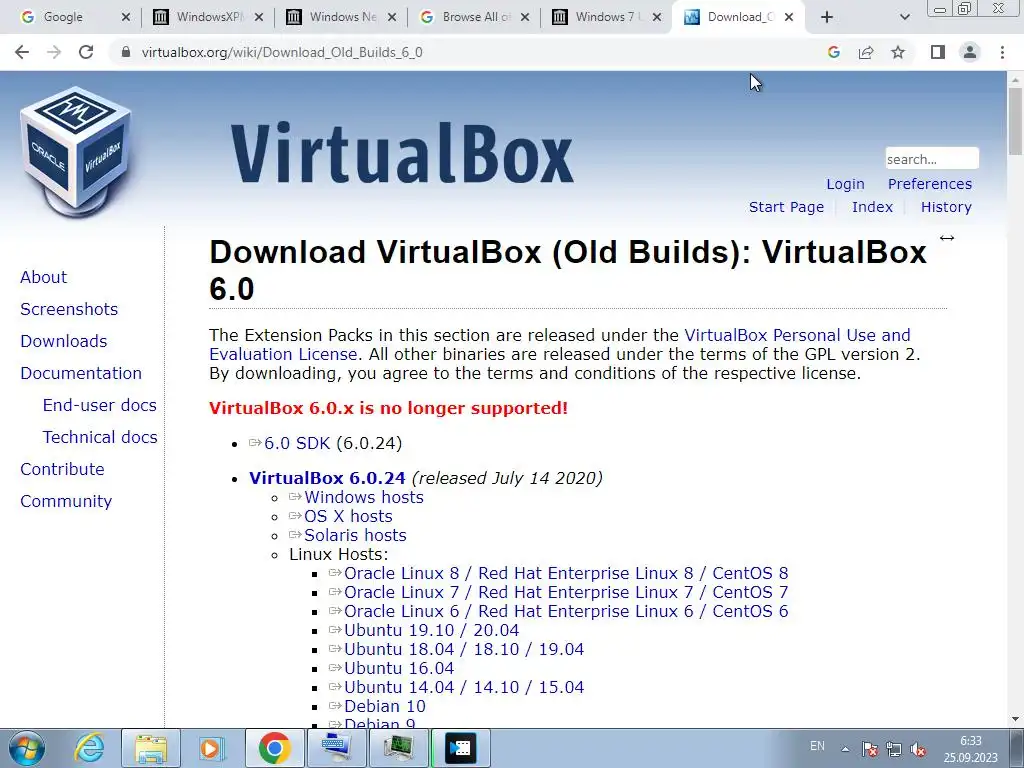Click the page width toggle arrow icon
The width and height of the screenshot is (1024, 768).
(947, 238)
